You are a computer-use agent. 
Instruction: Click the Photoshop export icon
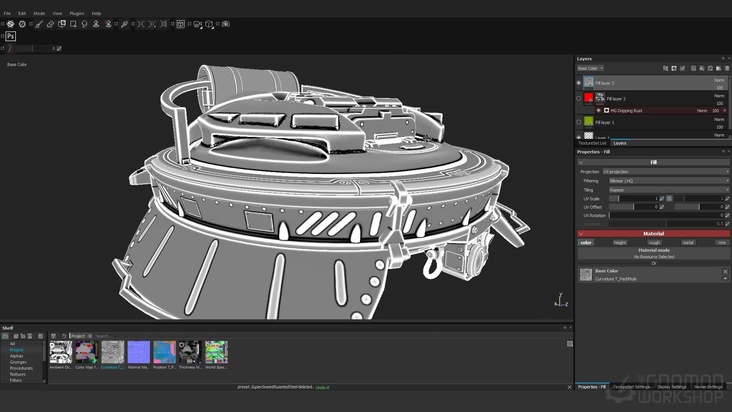[11, 36]
